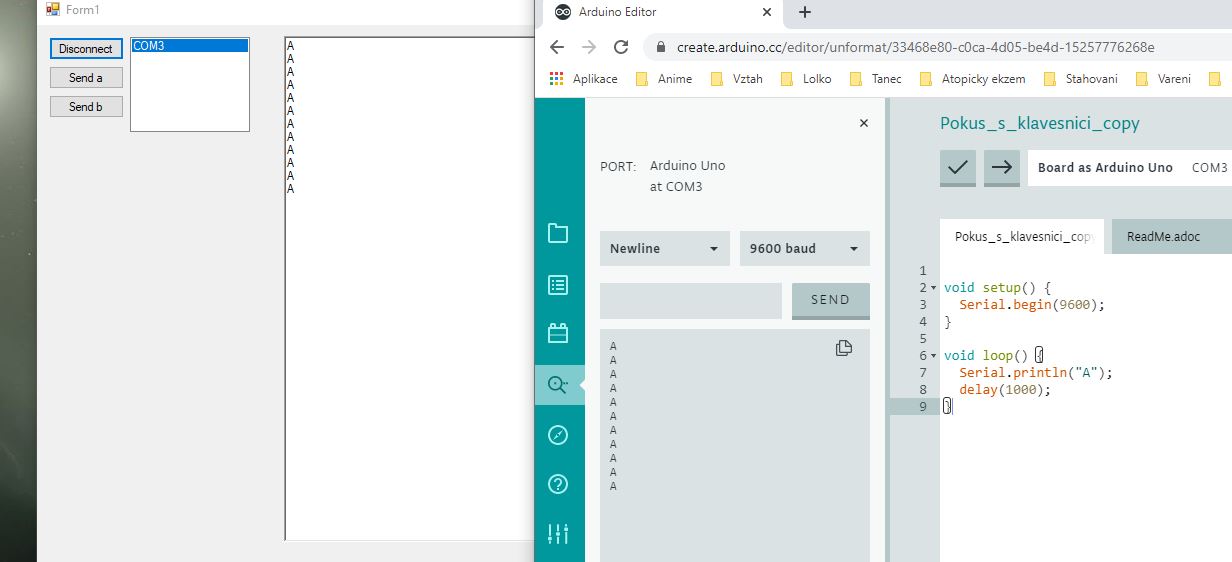Click the Disconnect button in Form1
This screenshot has height=562, width=1232.
click(x=86, y=49)
